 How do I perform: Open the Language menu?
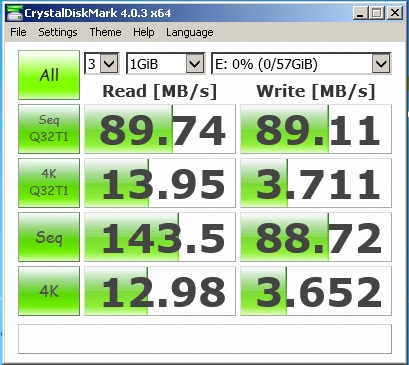[x=190, y=32]
